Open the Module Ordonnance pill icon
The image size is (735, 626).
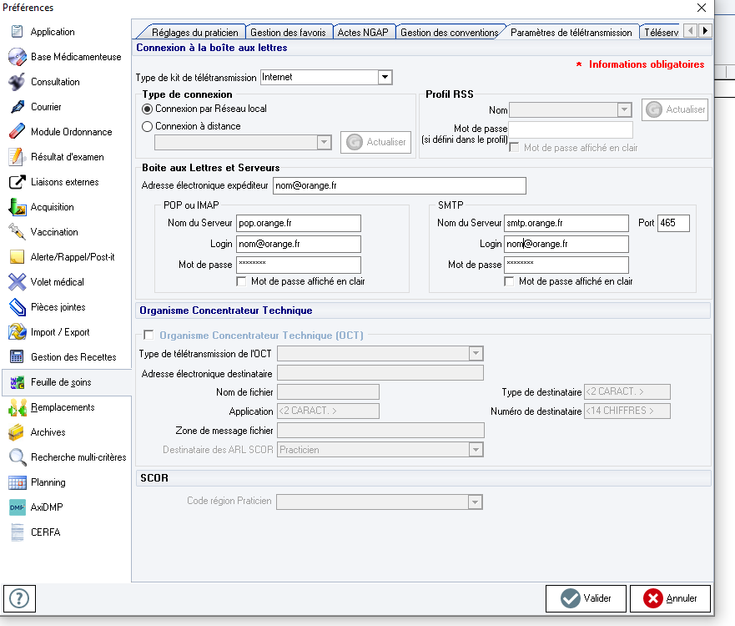[x=17, y=132]
